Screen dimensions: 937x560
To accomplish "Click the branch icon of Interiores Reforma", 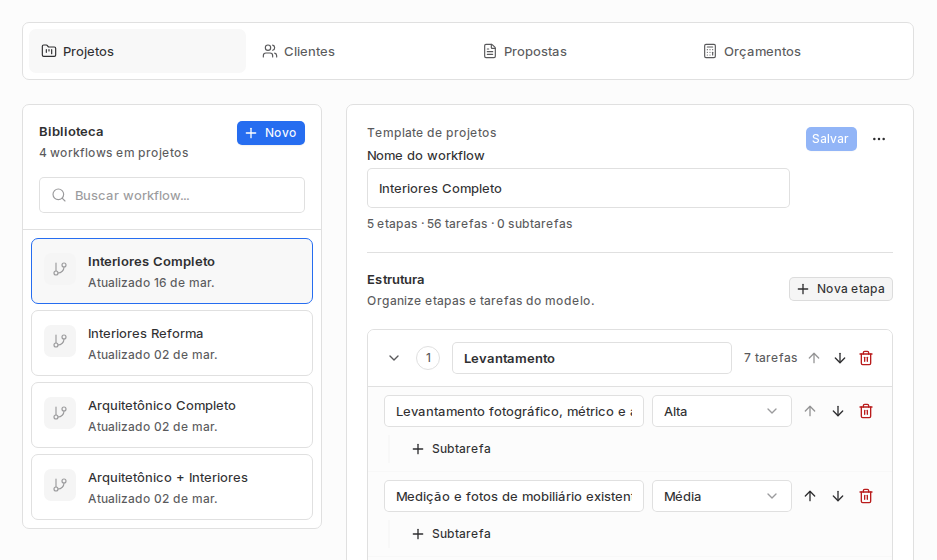I will (x=60, y=341).
